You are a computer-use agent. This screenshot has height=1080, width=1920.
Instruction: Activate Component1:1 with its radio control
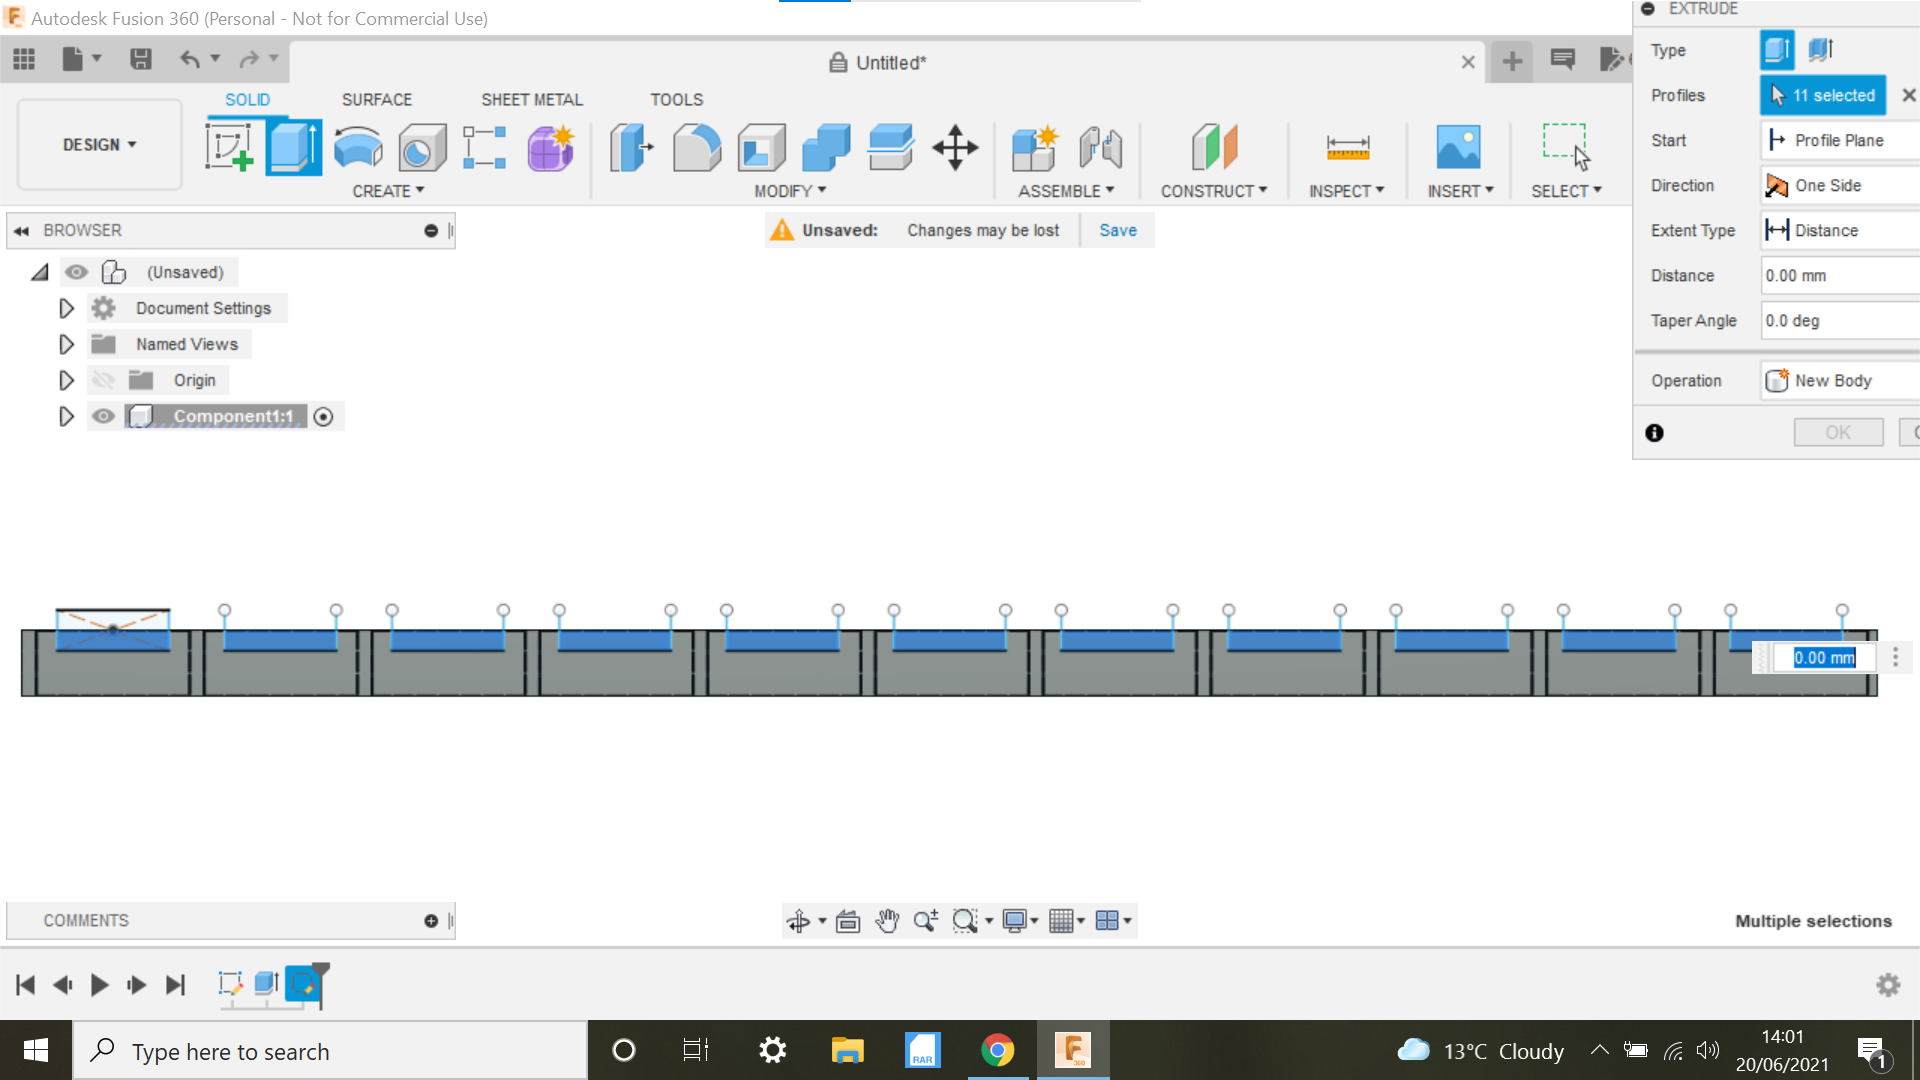[x=323, y=416]
